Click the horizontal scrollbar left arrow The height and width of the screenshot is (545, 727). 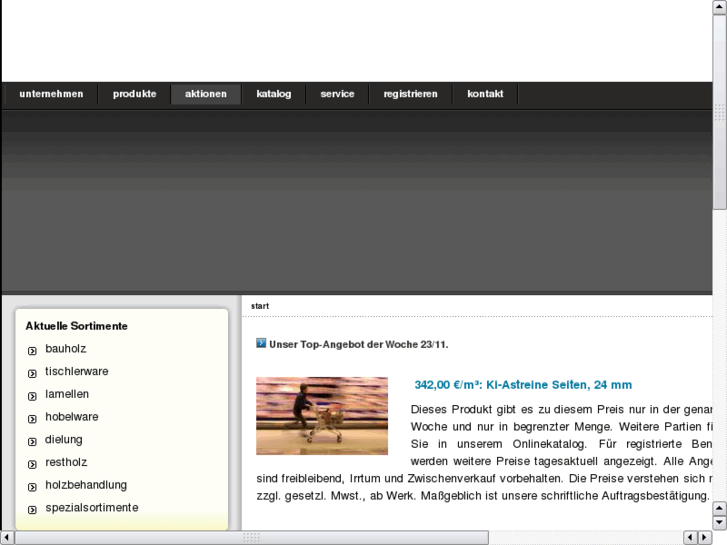[x=7, y=538]
